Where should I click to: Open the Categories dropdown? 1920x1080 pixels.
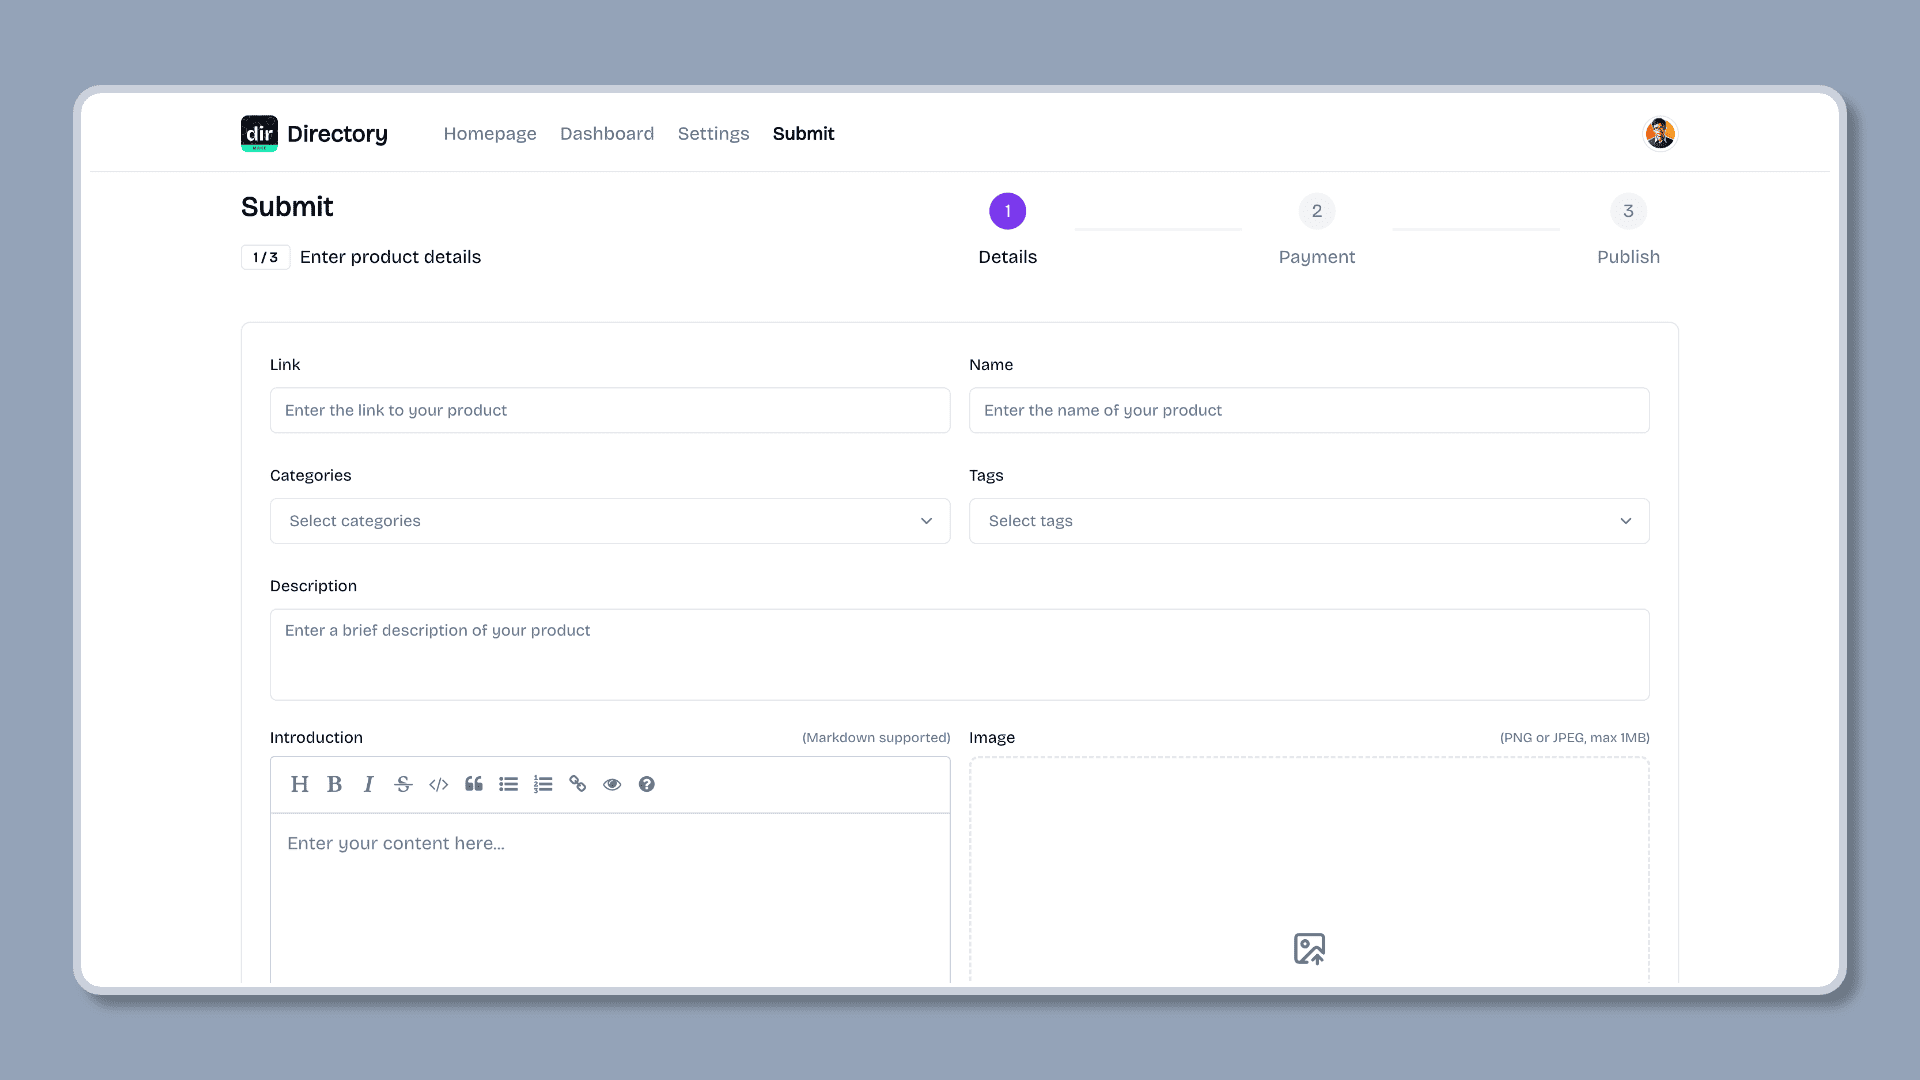tap(609, 521)
